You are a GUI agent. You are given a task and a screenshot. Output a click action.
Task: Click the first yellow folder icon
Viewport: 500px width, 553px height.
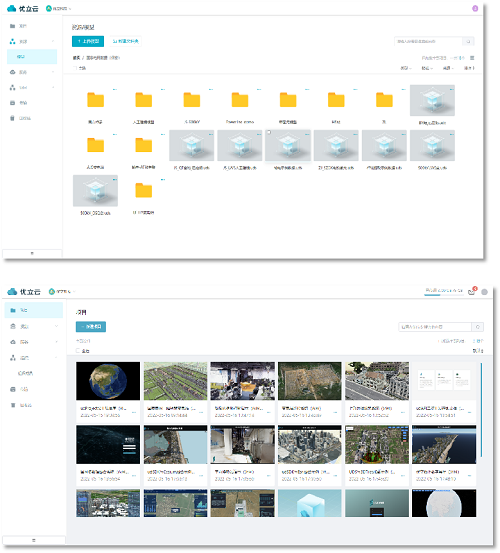coord(96,100)
